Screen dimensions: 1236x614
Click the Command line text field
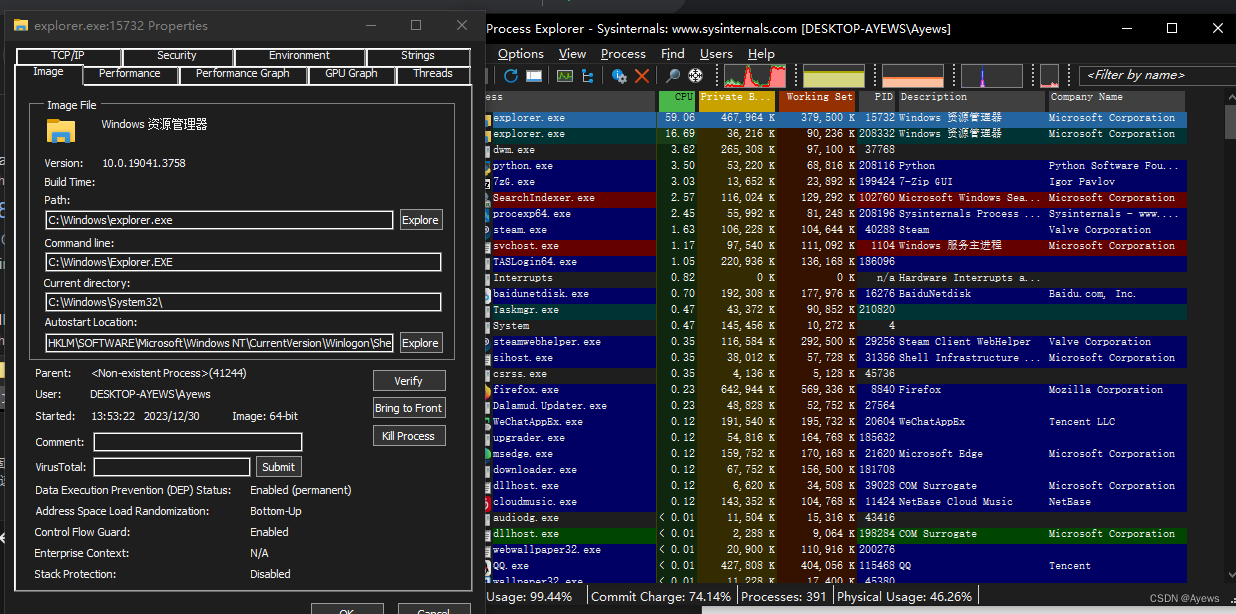click(243, 262)
